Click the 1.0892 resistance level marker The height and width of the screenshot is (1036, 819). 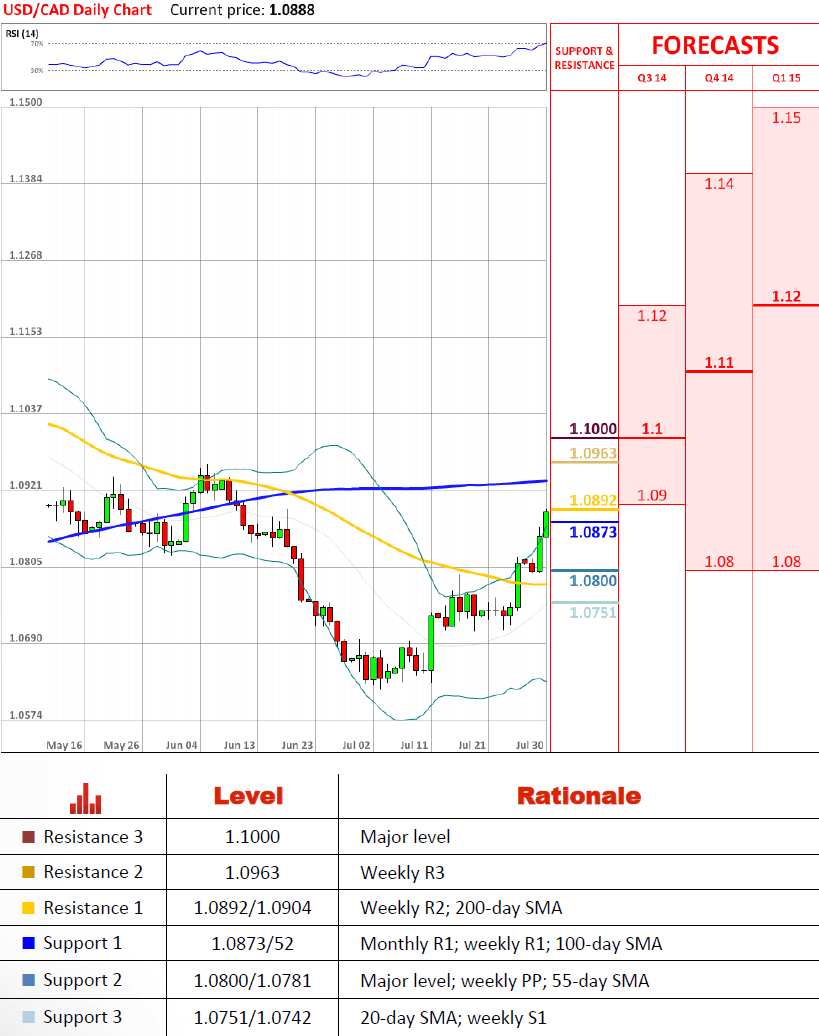pos(592,500)
